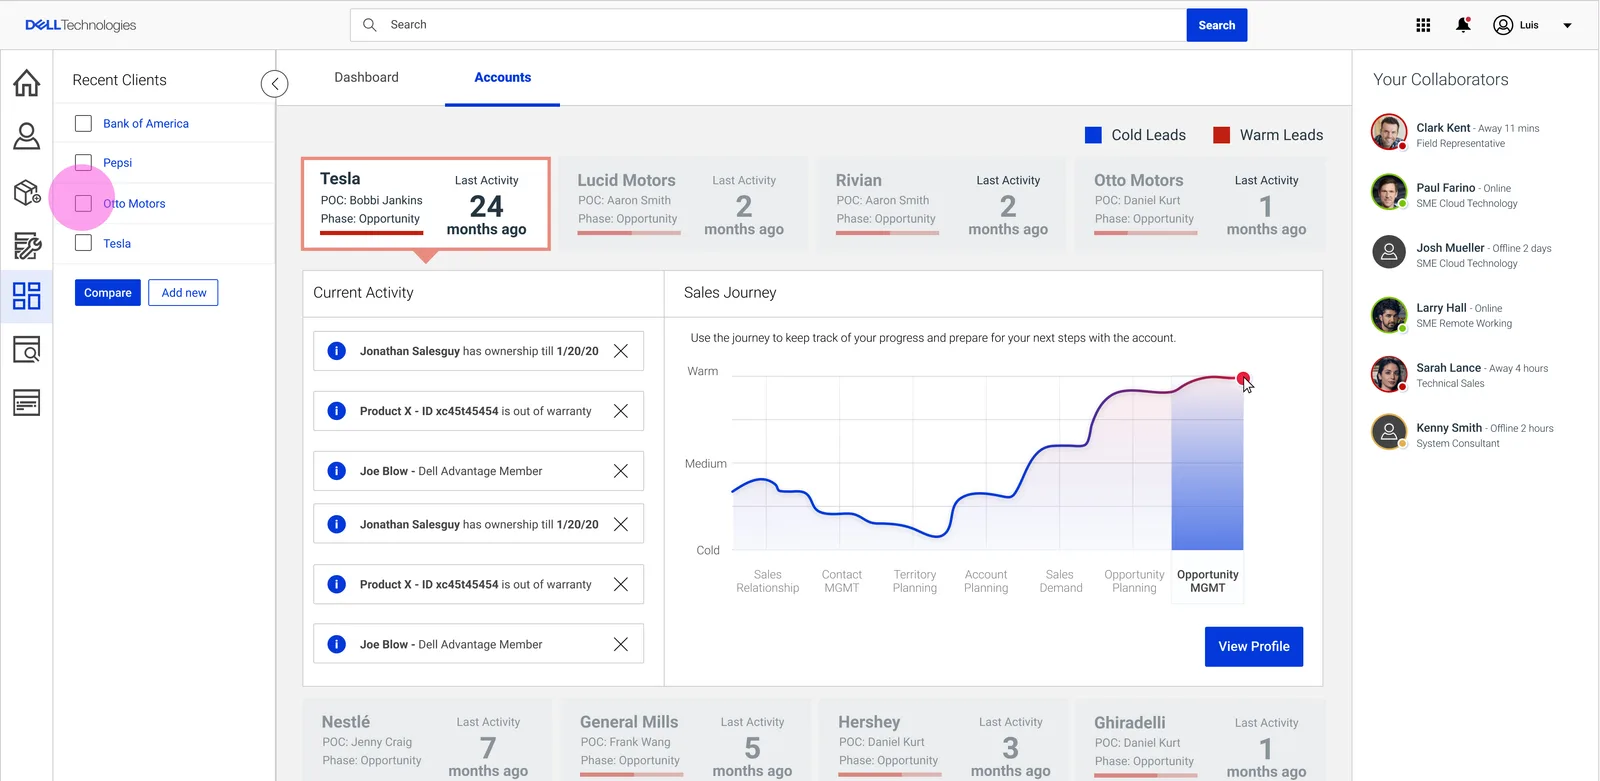Image resolution: width=1600 pixels, height=781 pixels.
Task: Dismiss the second Jonathan Salesguy ownership notice
Action: [x=621, y=524]
